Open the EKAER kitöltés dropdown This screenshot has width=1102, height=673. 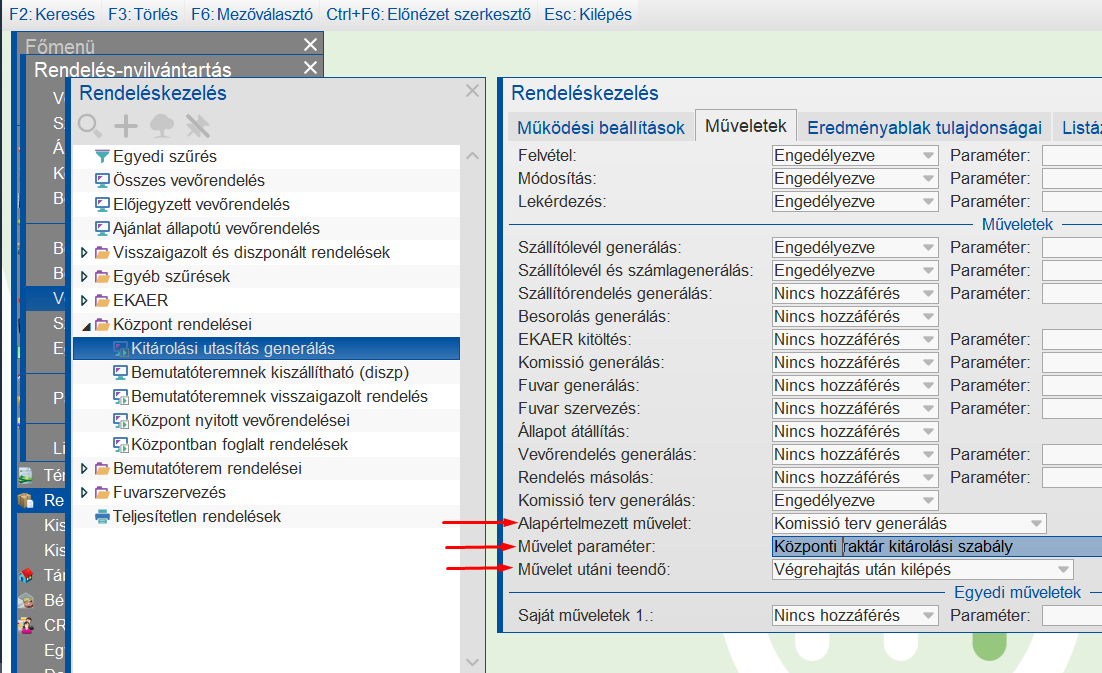coord(855,339)
